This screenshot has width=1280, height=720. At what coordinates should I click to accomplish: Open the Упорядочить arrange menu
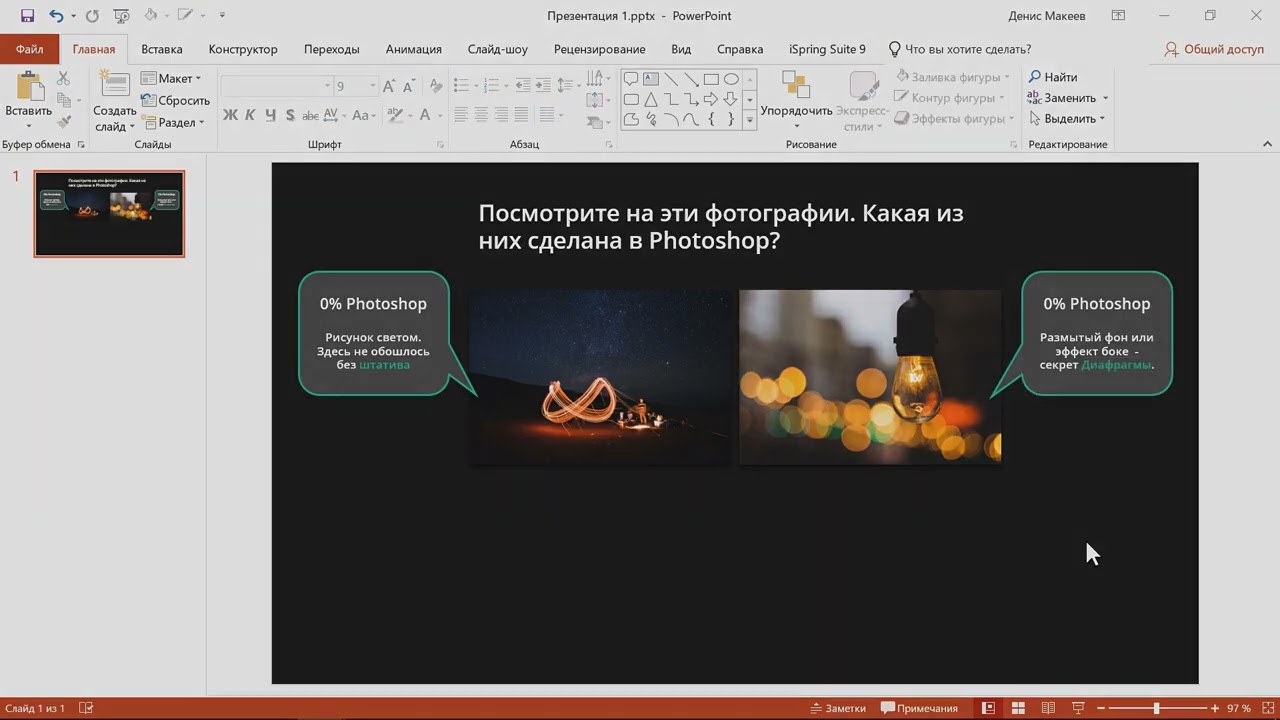(796, 100)
